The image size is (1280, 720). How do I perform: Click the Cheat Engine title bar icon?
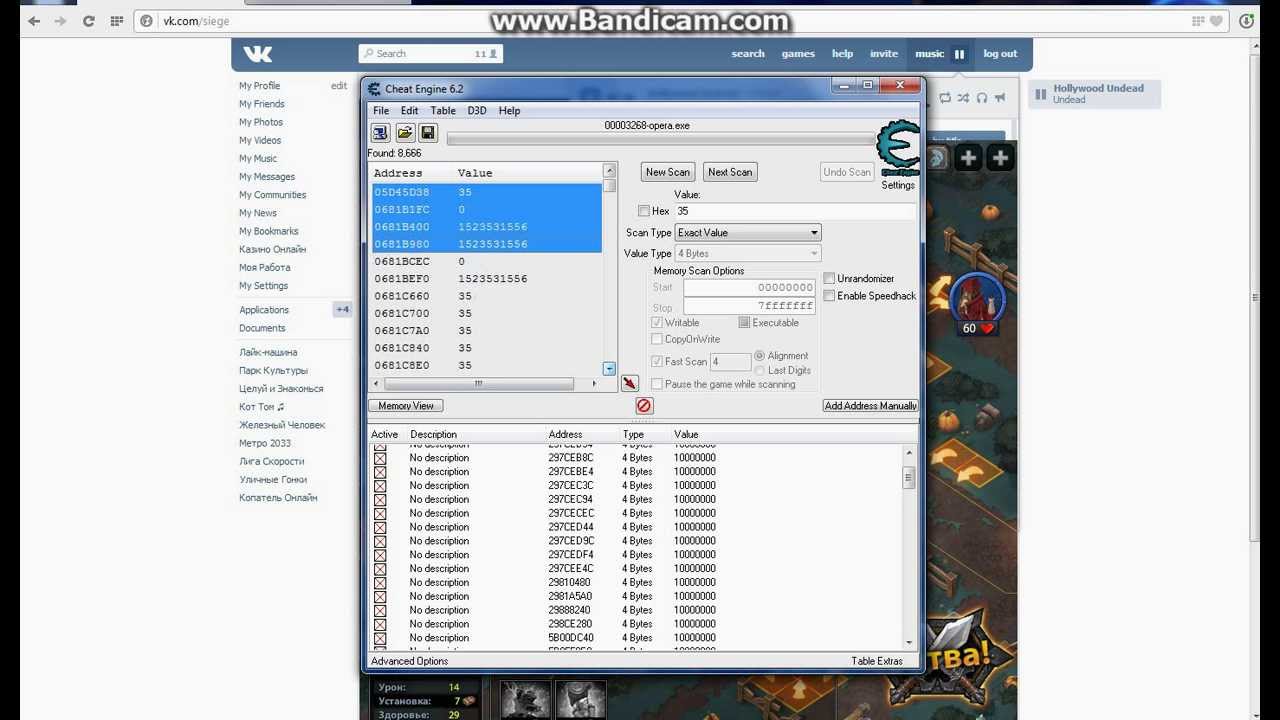coord(375,89)
